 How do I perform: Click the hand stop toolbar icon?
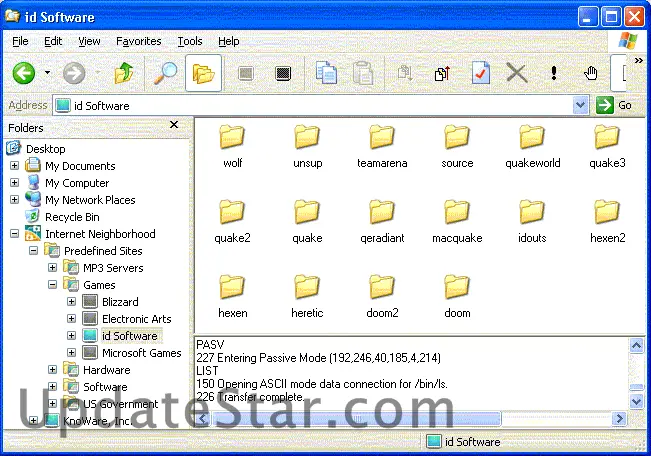pos(590,73)
